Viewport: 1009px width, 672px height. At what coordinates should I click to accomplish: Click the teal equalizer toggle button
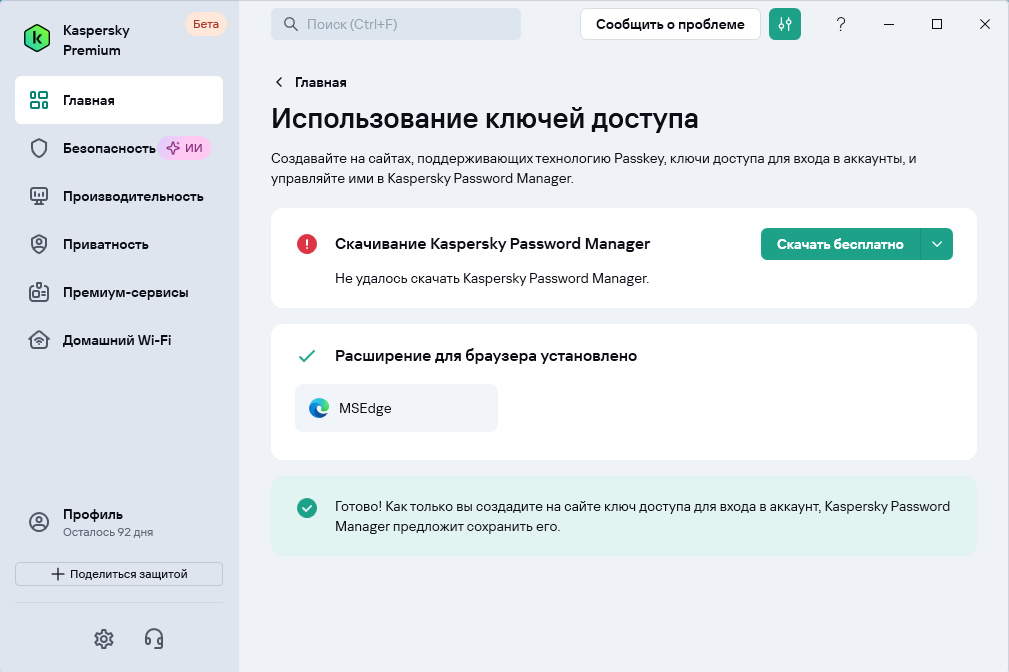pos(785,24)
